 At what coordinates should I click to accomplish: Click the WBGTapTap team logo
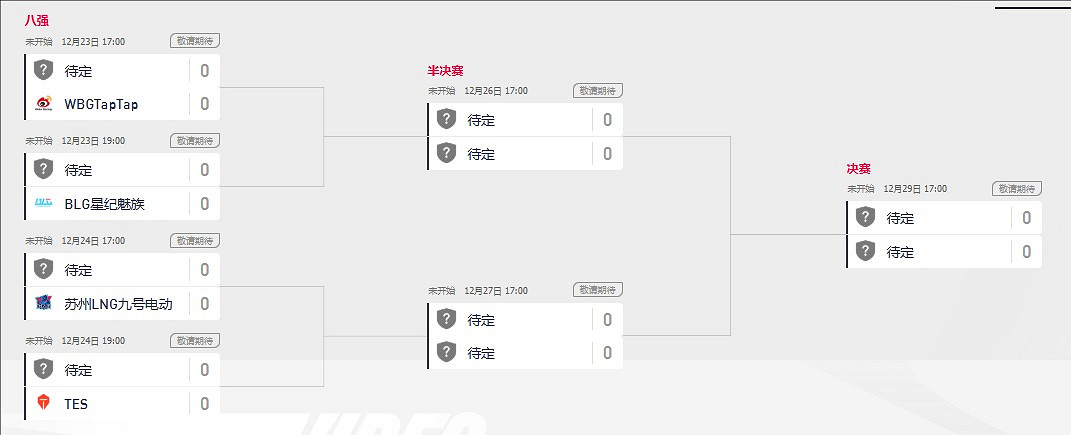(43, 104)
